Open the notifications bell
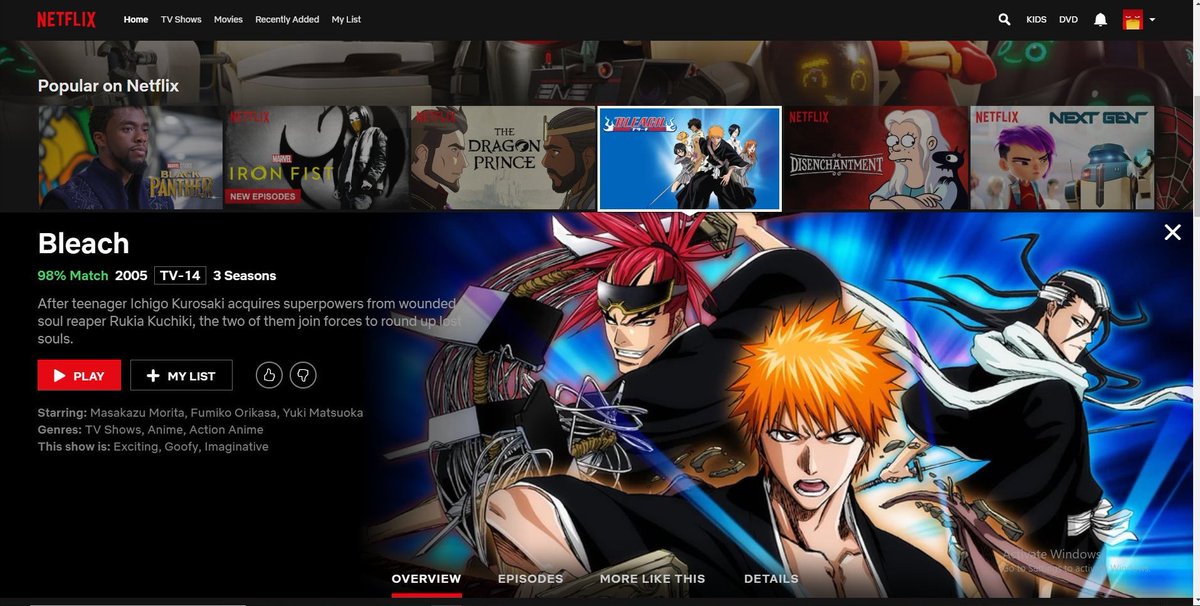This screenshot has width=1200, height=606. click(x=1100, y=19)
